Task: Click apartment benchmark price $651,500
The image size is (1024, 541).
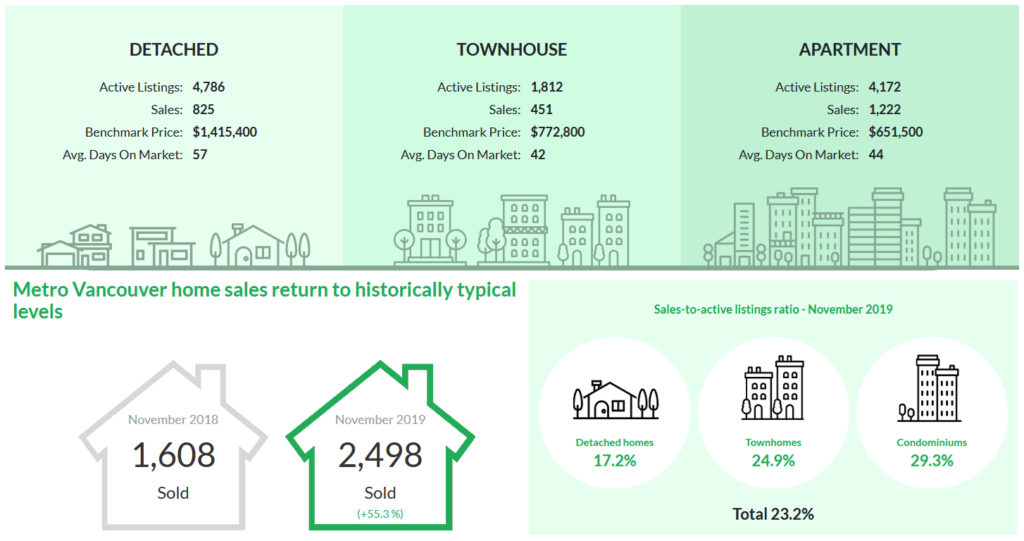Action: click(896, 132)
